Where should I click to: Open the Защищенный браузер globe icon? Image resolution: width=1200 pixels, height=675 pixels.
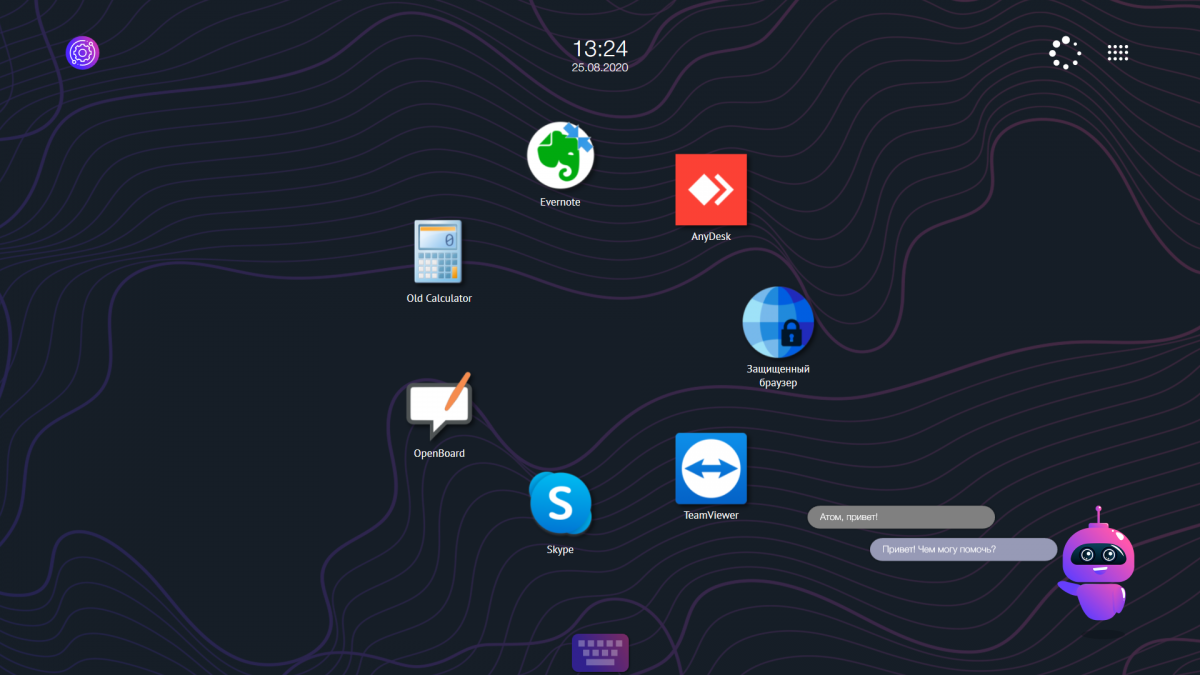coord(778,322)
